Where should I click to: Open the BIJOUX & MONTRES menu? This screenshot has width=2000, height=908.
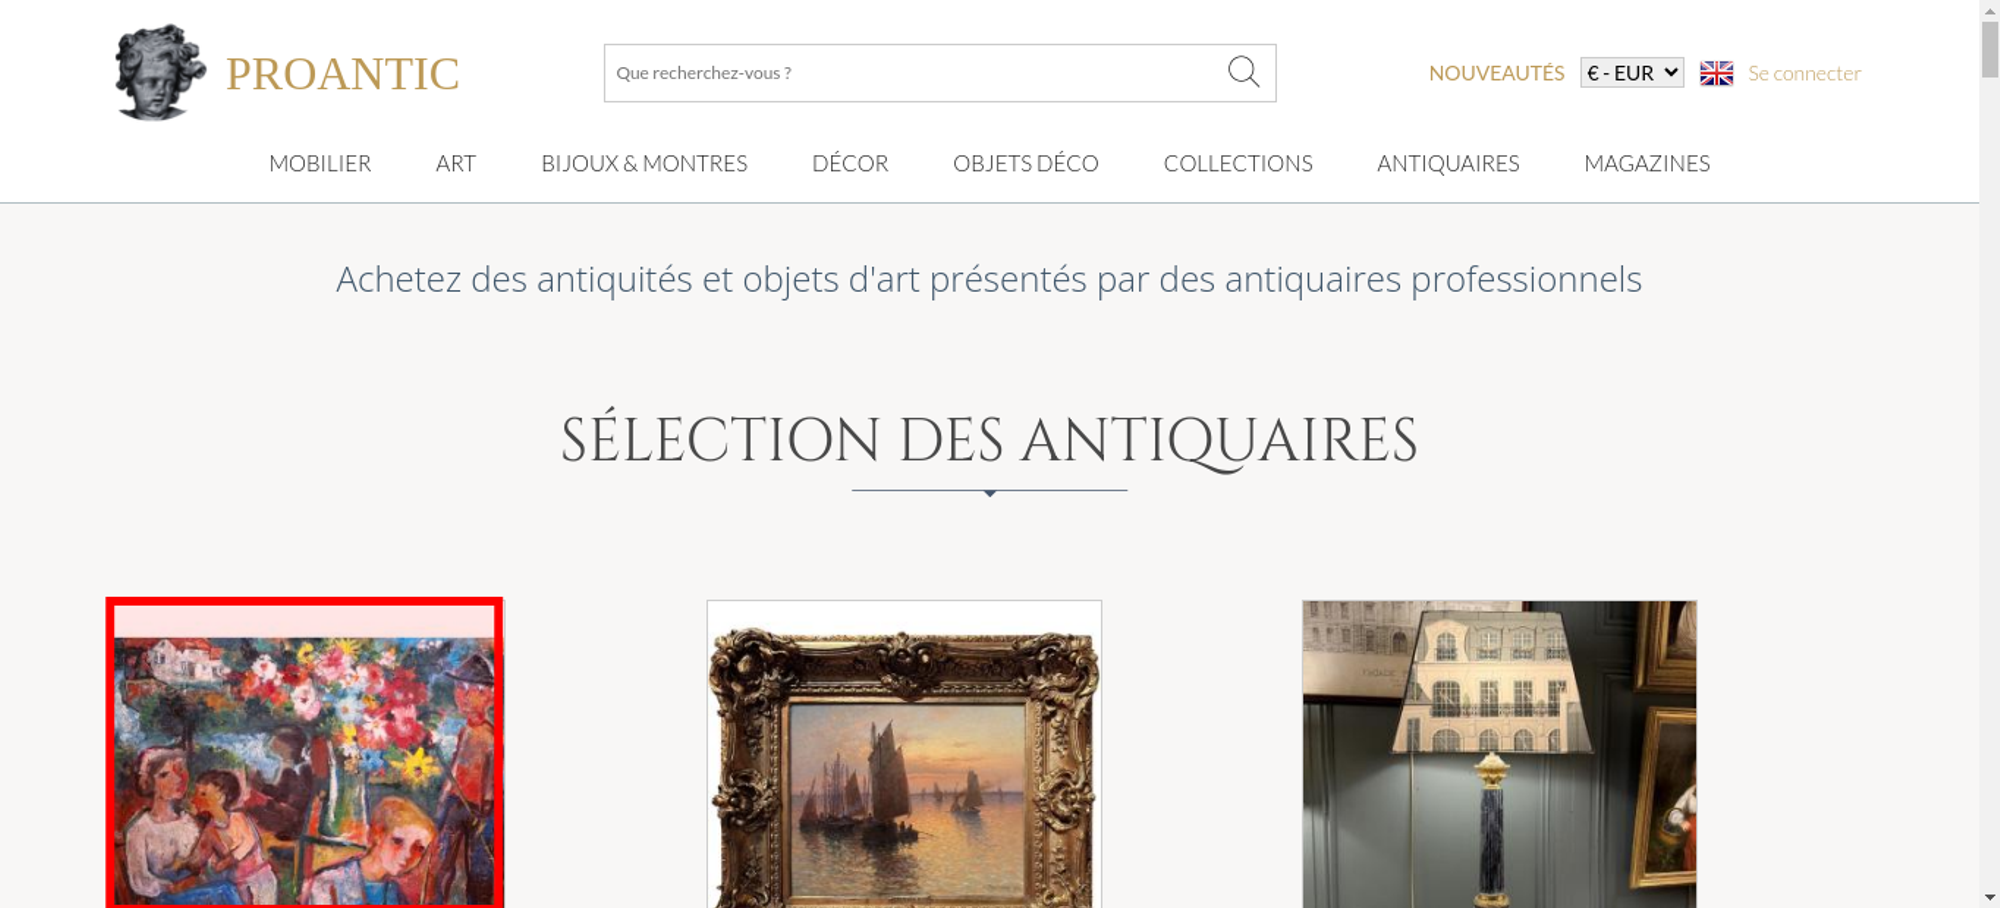[644, 163]
